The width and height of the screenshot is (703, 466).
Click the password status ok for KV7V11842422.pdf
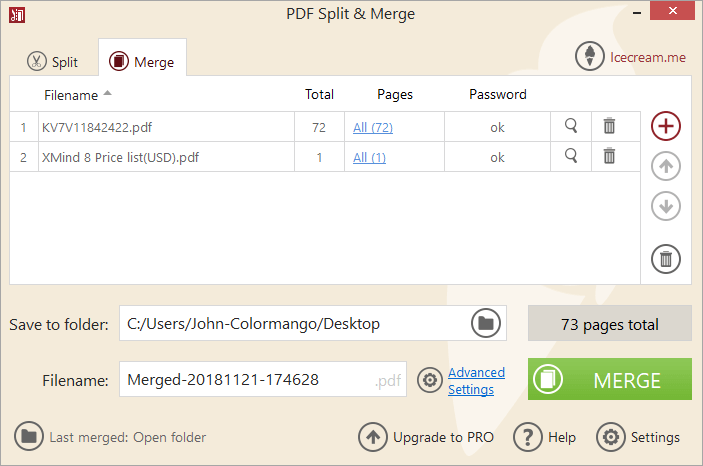pyautogui.click(x=497, y=128)
